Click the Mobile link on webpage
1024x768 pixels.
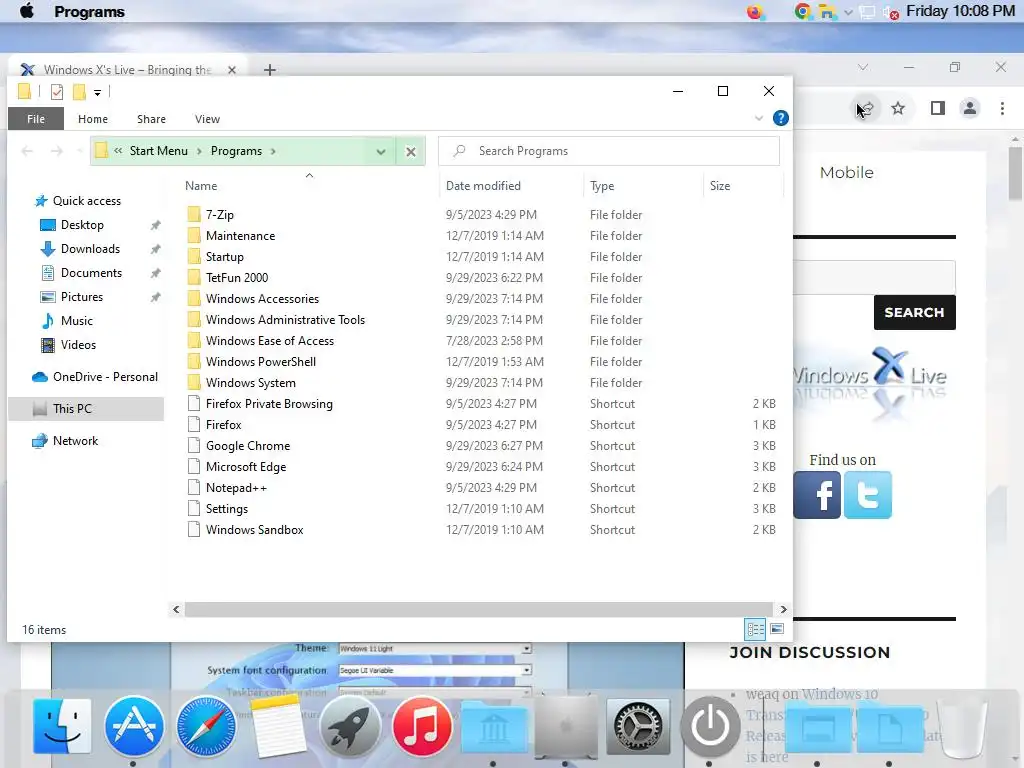[846, 172]
